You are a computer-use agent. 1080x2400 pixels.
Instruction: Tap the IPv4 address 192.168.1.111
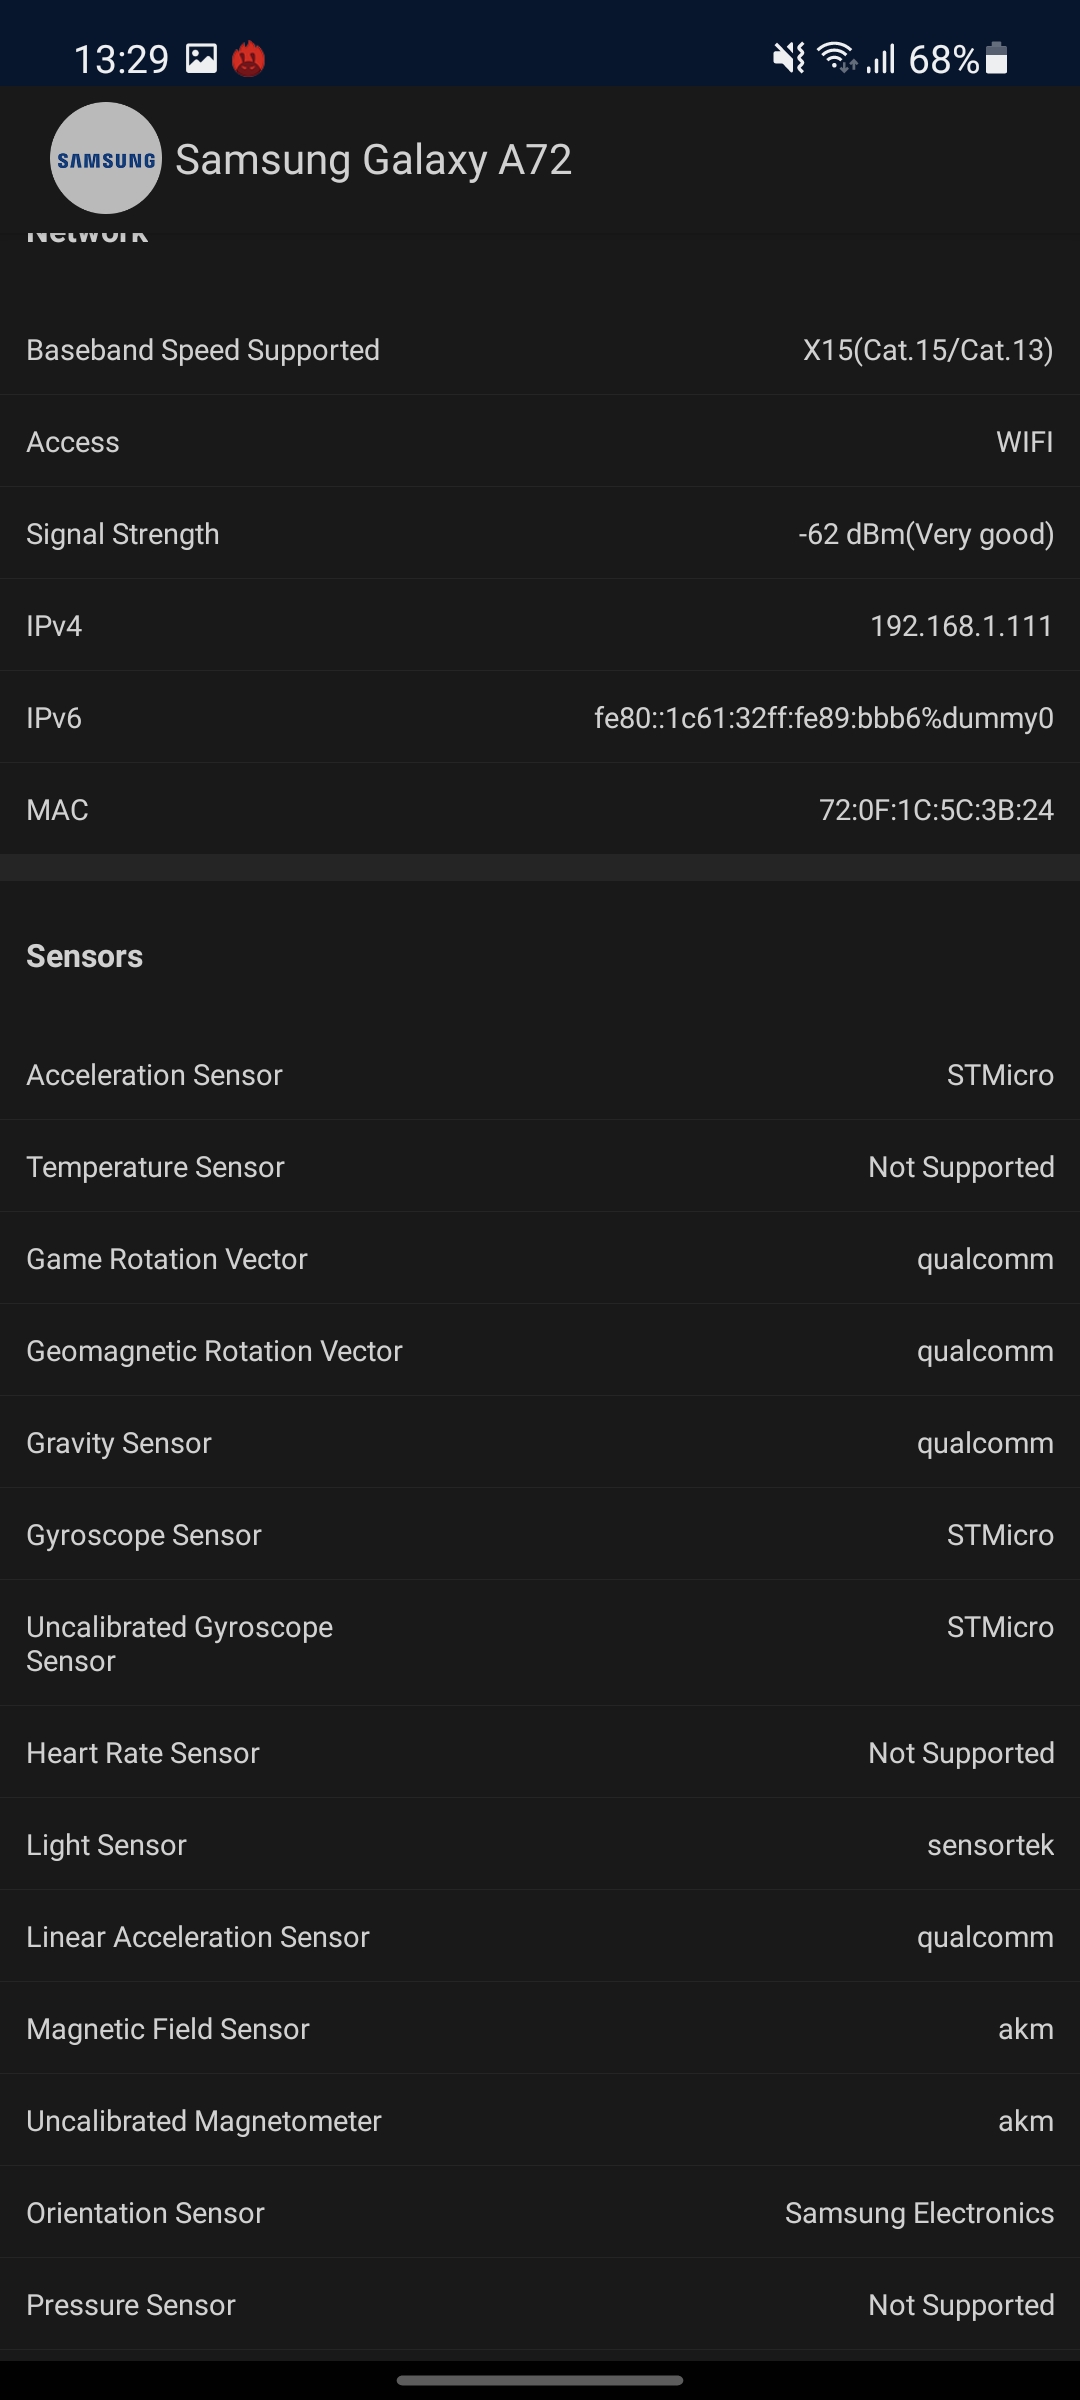pyautogui.click(x=961, y=626)
